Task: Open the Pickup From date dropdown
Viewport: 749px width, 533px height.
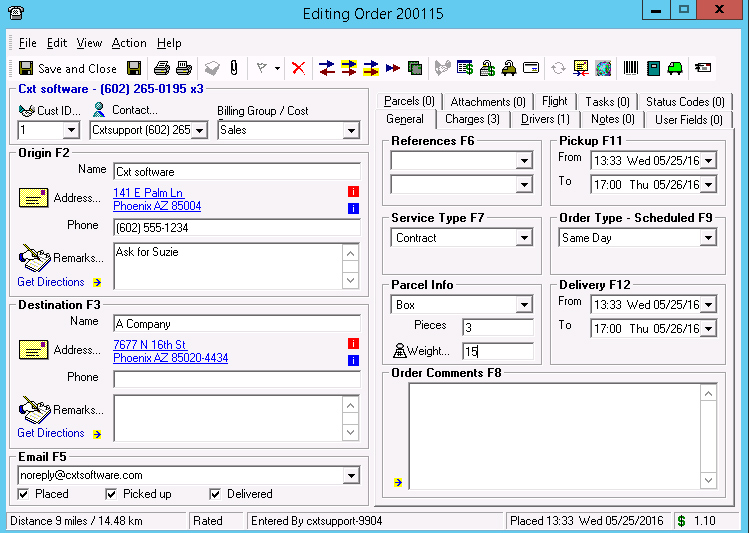Action: tap(708, 160)
